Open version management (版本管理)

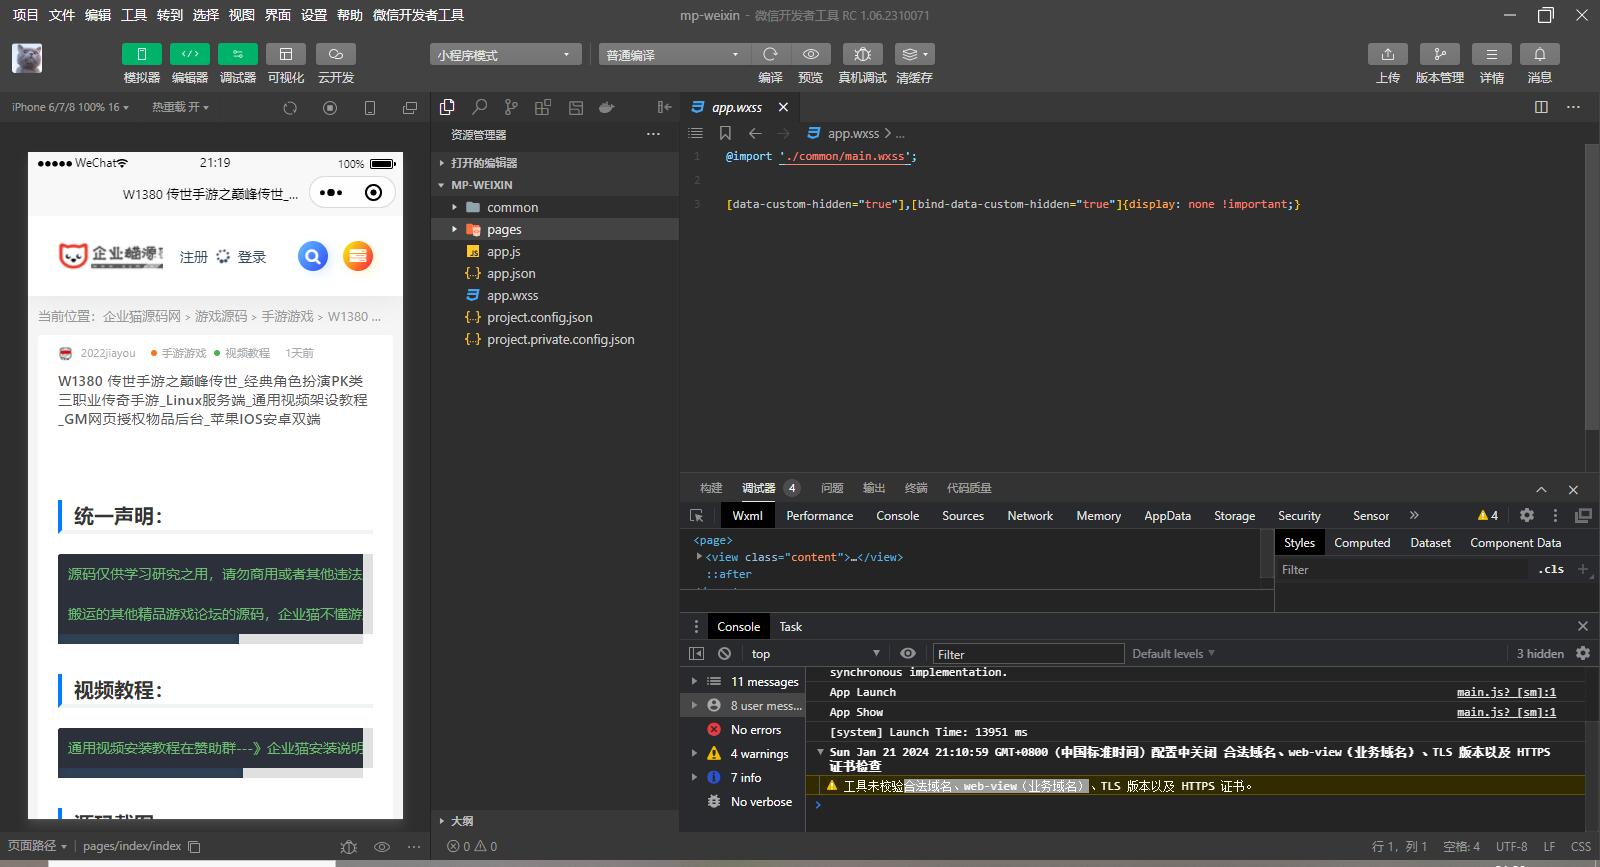pyautogui.click(x=1439, y=54)
